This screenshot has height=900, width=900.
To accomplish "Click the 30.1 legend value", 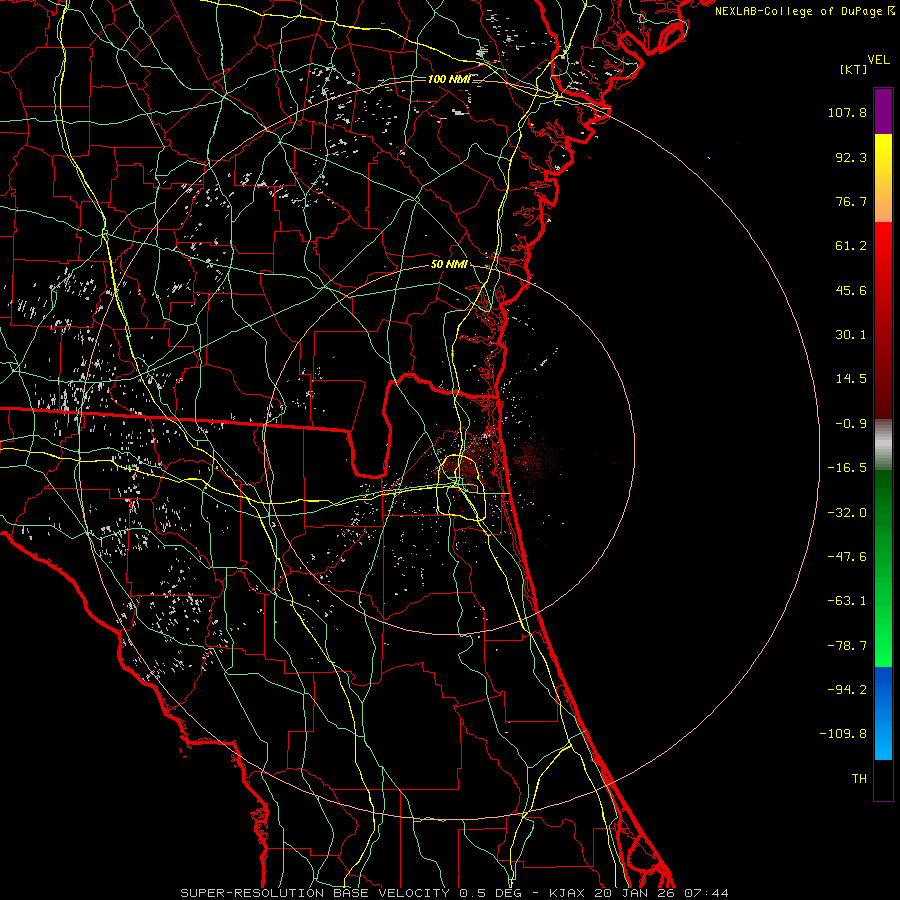I will [x=851, y=335].
